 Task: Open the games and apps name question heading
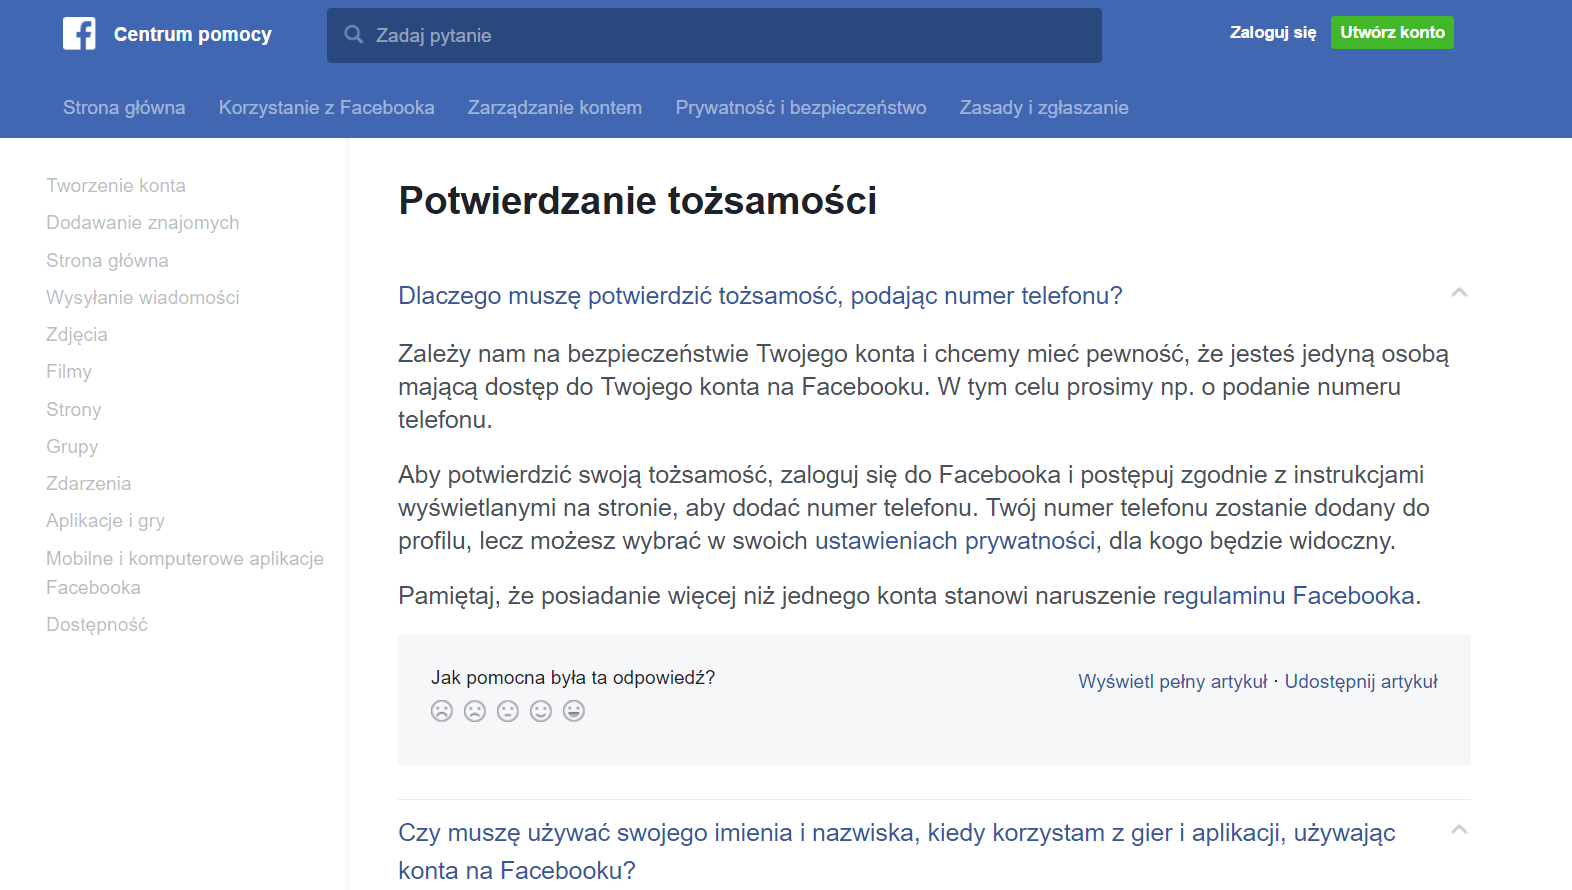pos(897,851)
